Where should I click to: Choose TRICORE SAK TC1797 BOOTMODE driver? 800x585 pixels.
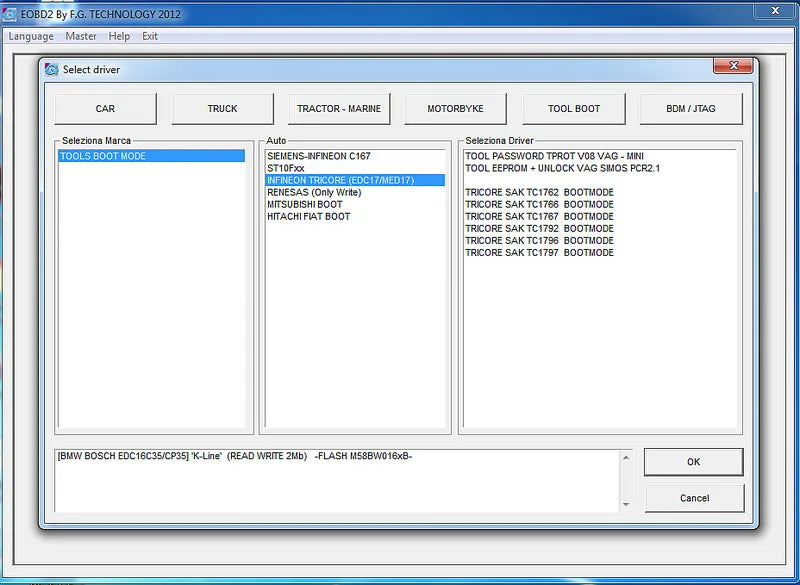(539, 253)
